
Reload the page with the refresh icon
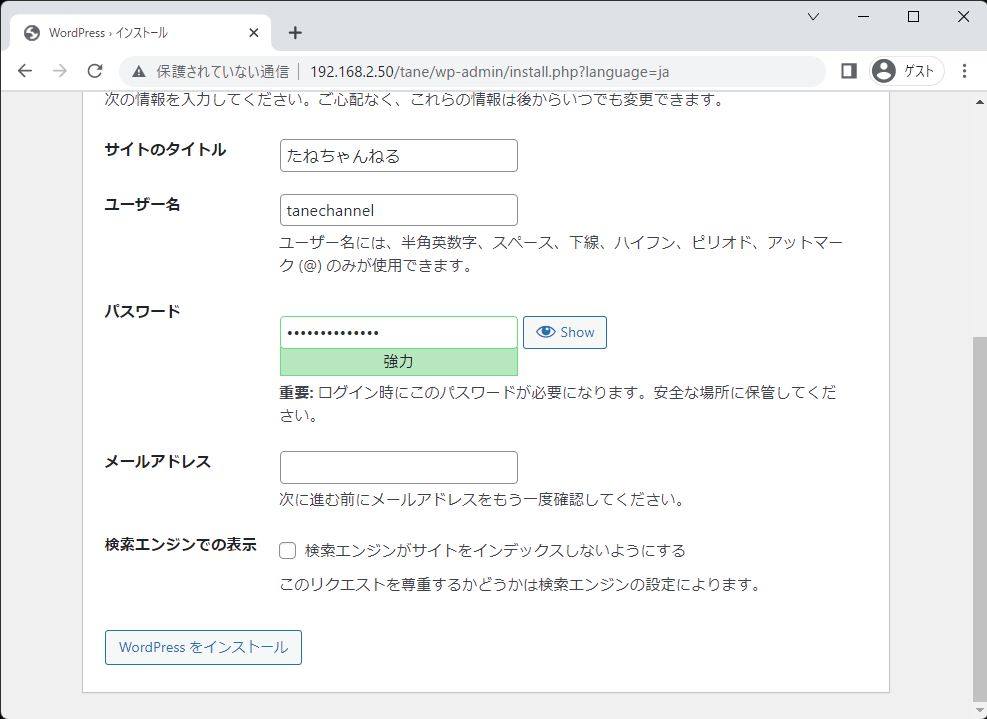pyautogui.click(x=95, y=71)
